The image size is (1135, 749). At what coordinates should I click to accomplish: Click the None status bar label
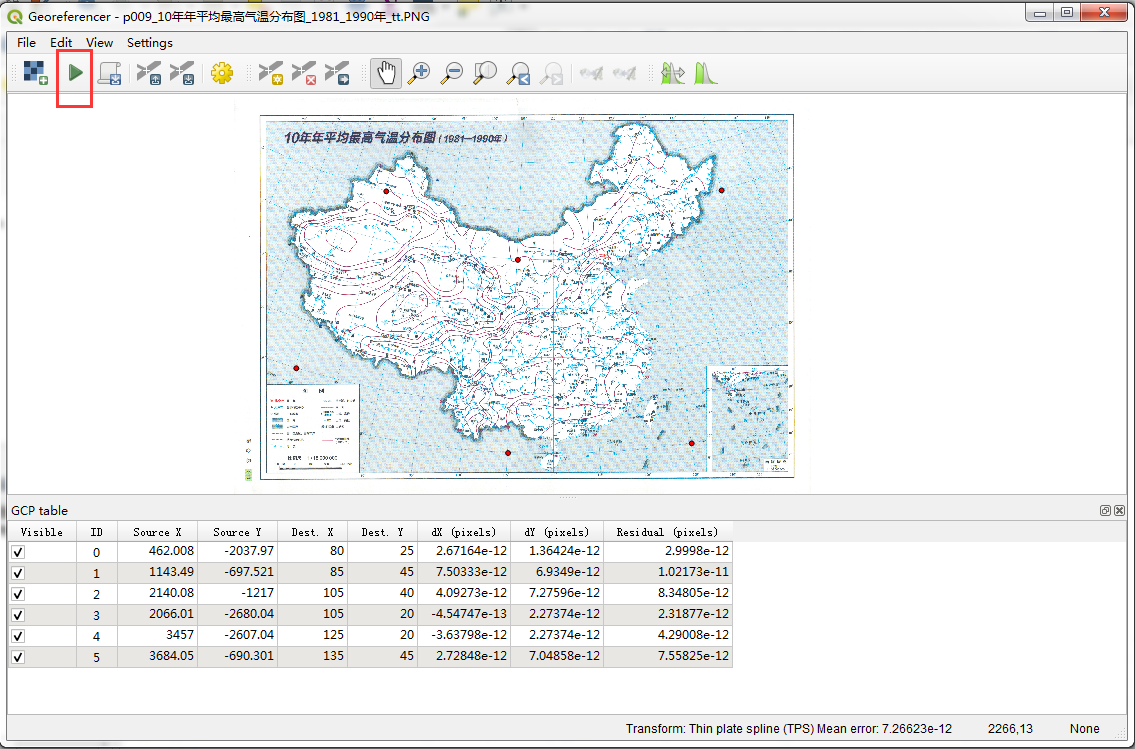(1084, 729)
